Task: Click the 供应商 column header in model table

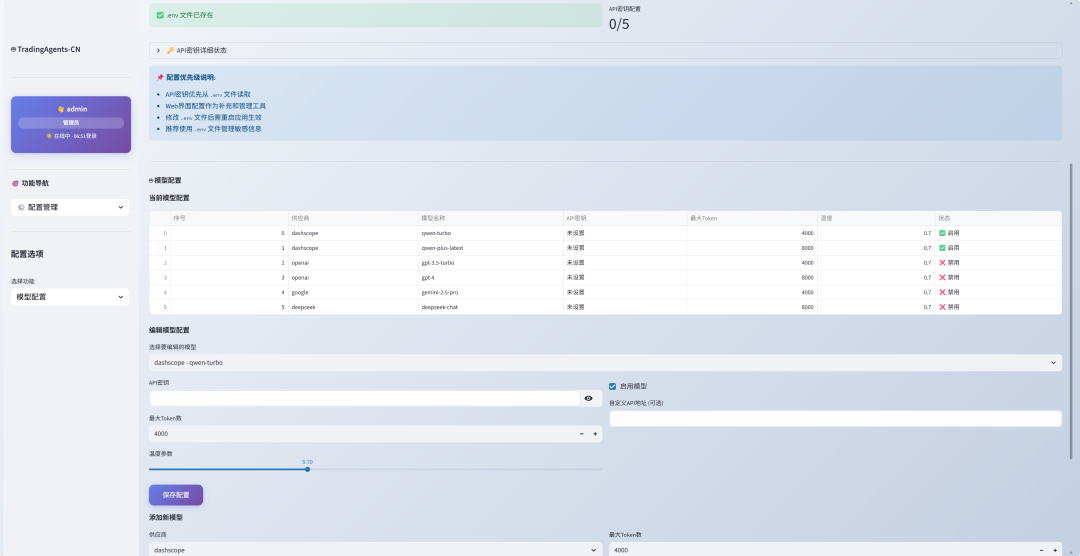Action: click(x=300, y=218)
